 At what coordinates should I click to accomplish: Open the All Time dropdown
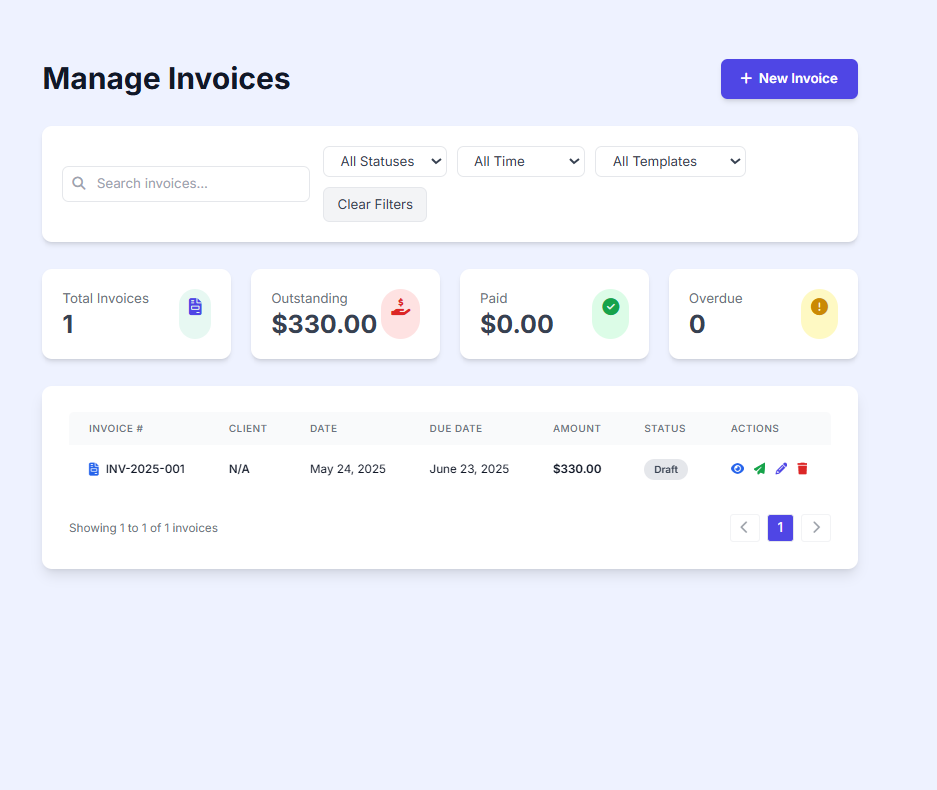click(520, 161)
